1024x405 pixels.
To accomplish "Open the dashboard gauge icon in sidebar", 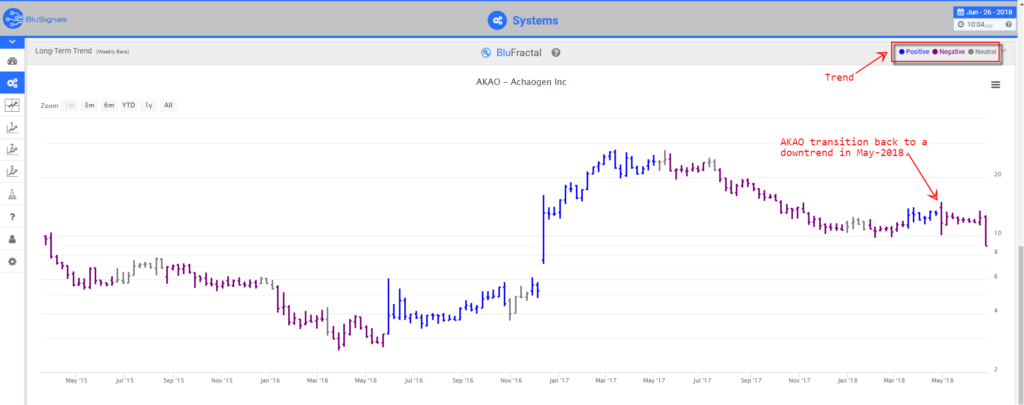I will 12,62.
